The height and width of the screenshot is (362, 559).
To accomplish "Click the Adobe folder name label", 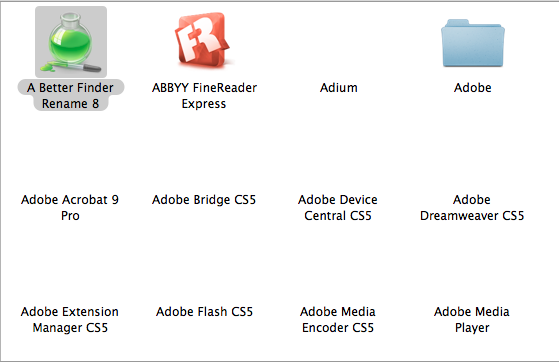I will pyautogui.click(x=473, y=87).
